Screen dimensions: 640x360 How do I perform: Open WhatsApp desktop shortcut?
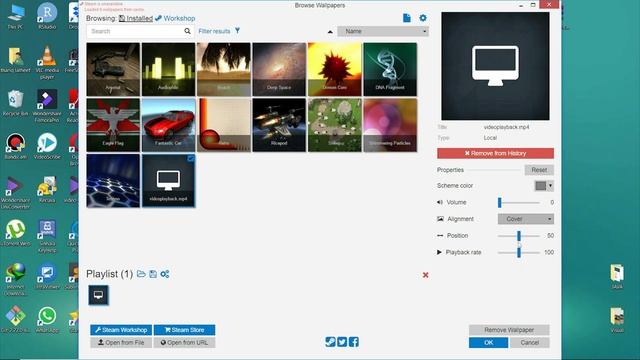pyautogui.click(x=47, y=320)
